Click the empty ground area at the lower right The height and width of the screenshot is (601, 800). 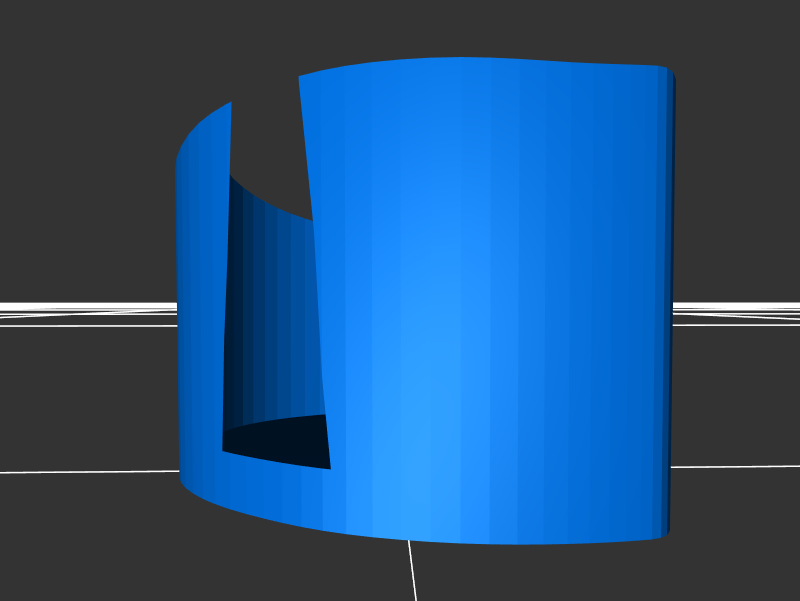tap(720, 540)
